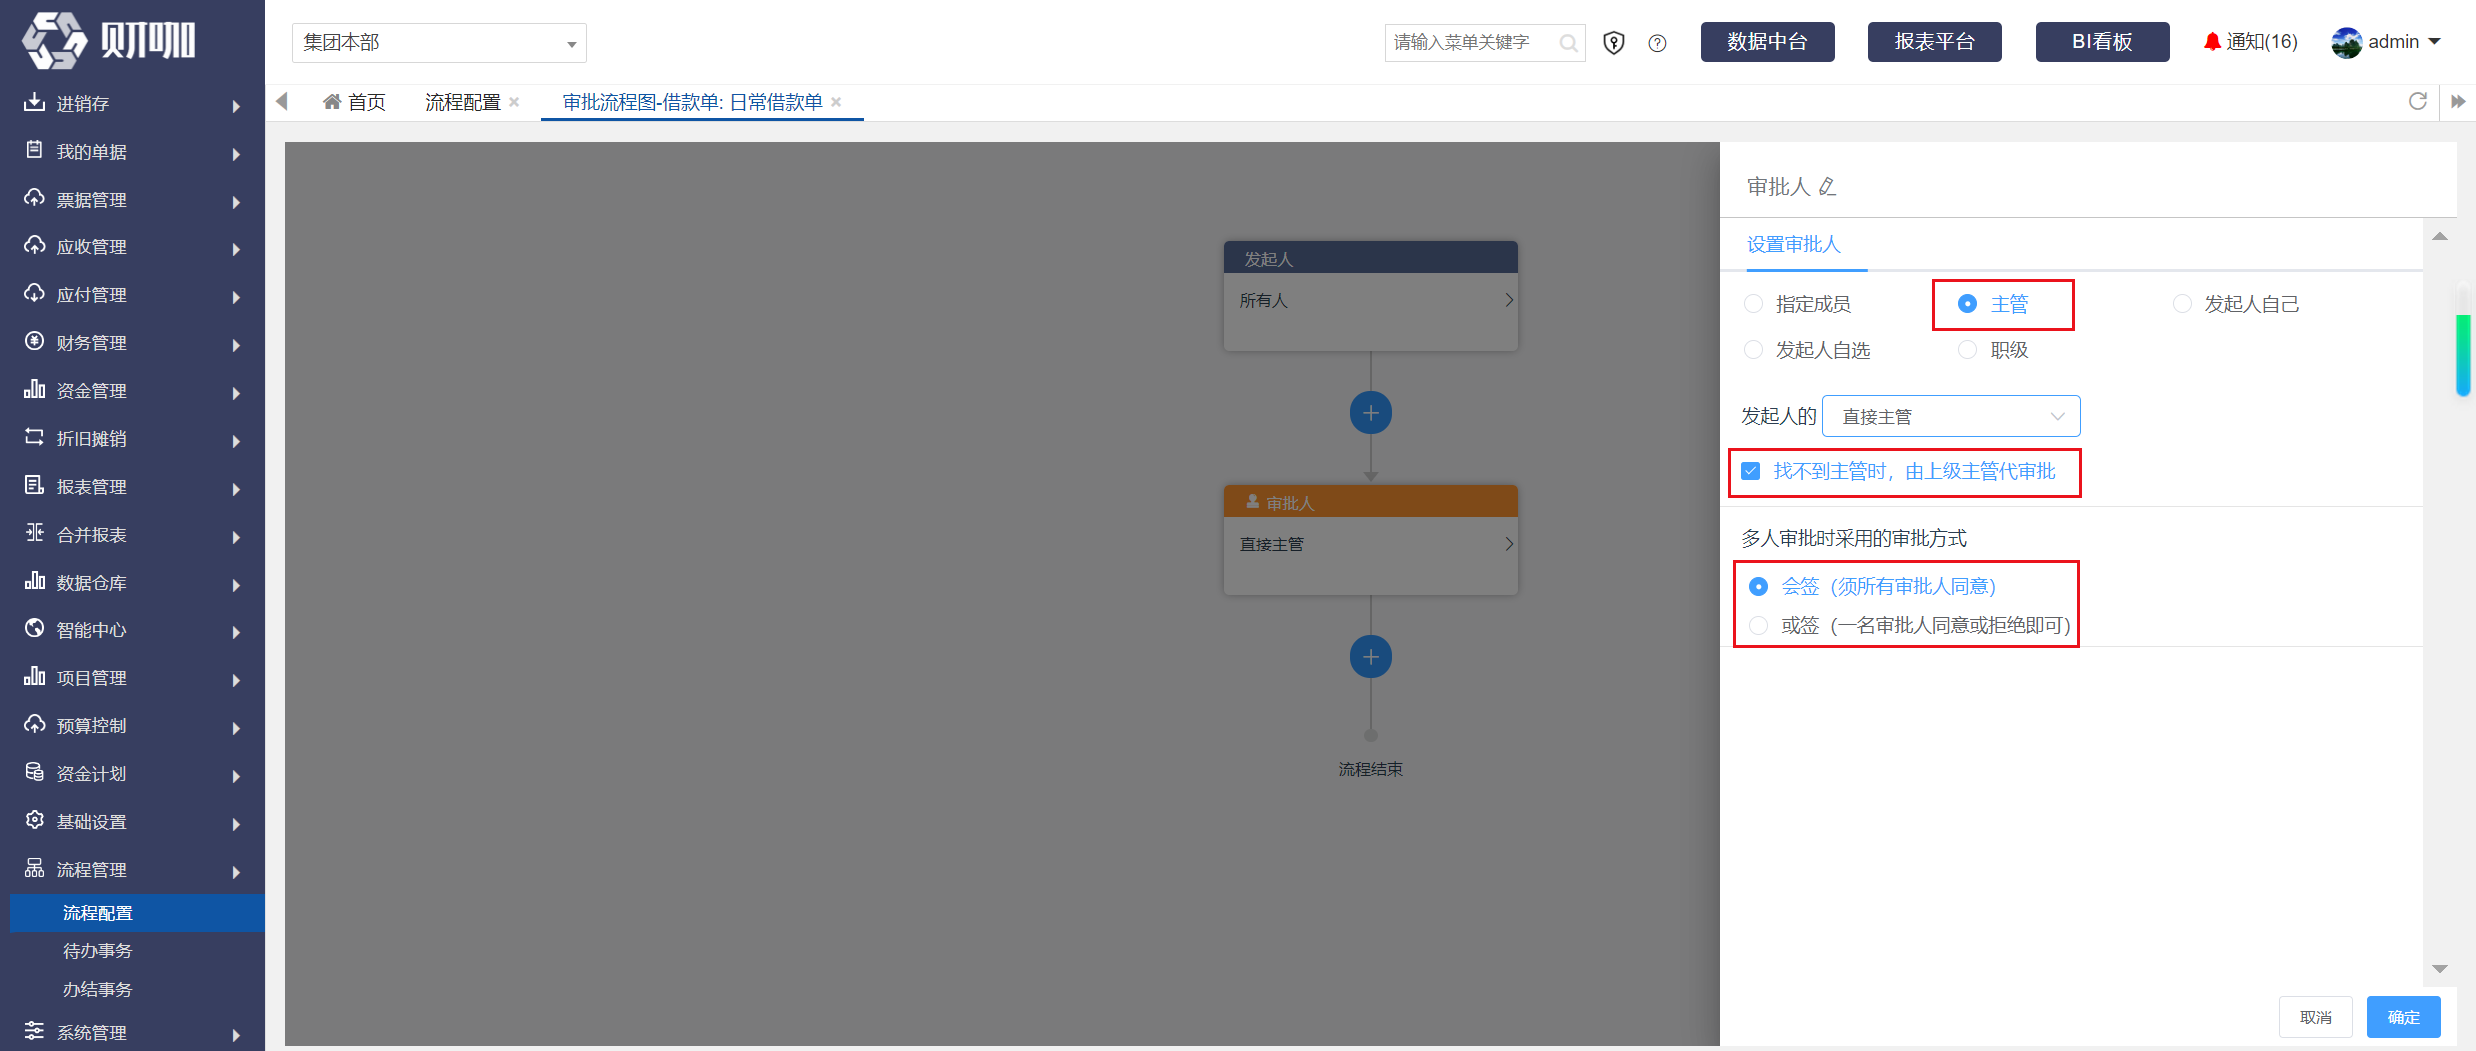Switch to the 流程配置 tab

point(463,102)
